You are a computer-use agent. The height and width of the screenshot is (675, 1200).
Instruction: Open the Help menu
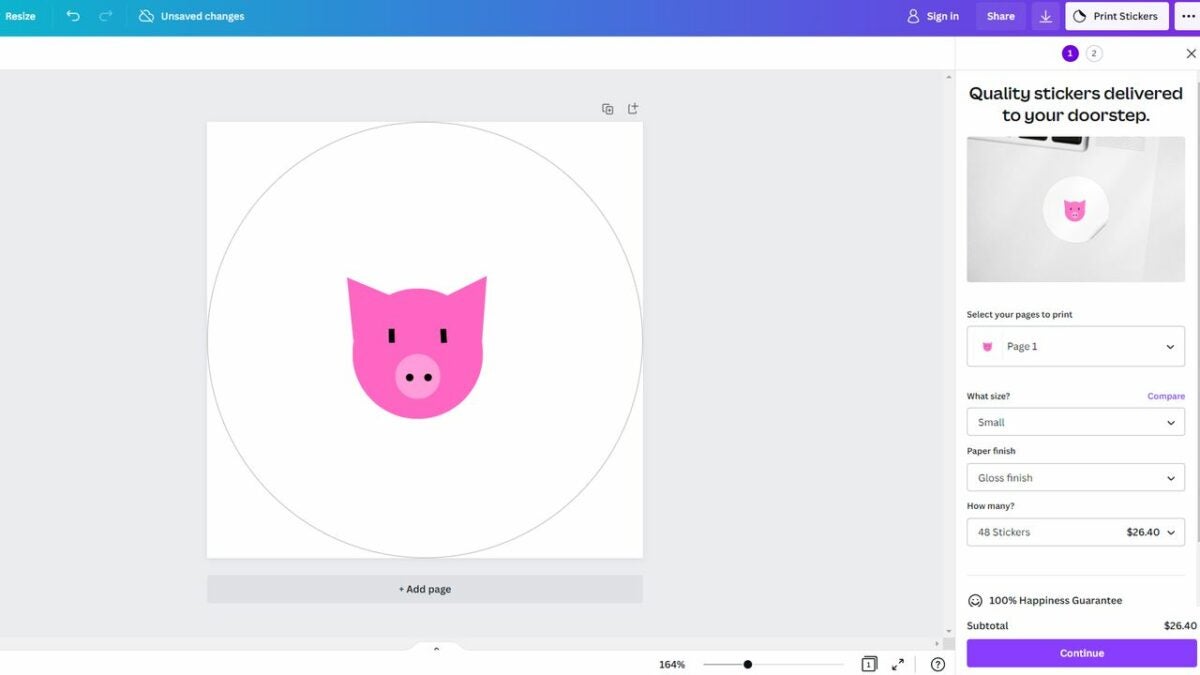coord(937,663)
